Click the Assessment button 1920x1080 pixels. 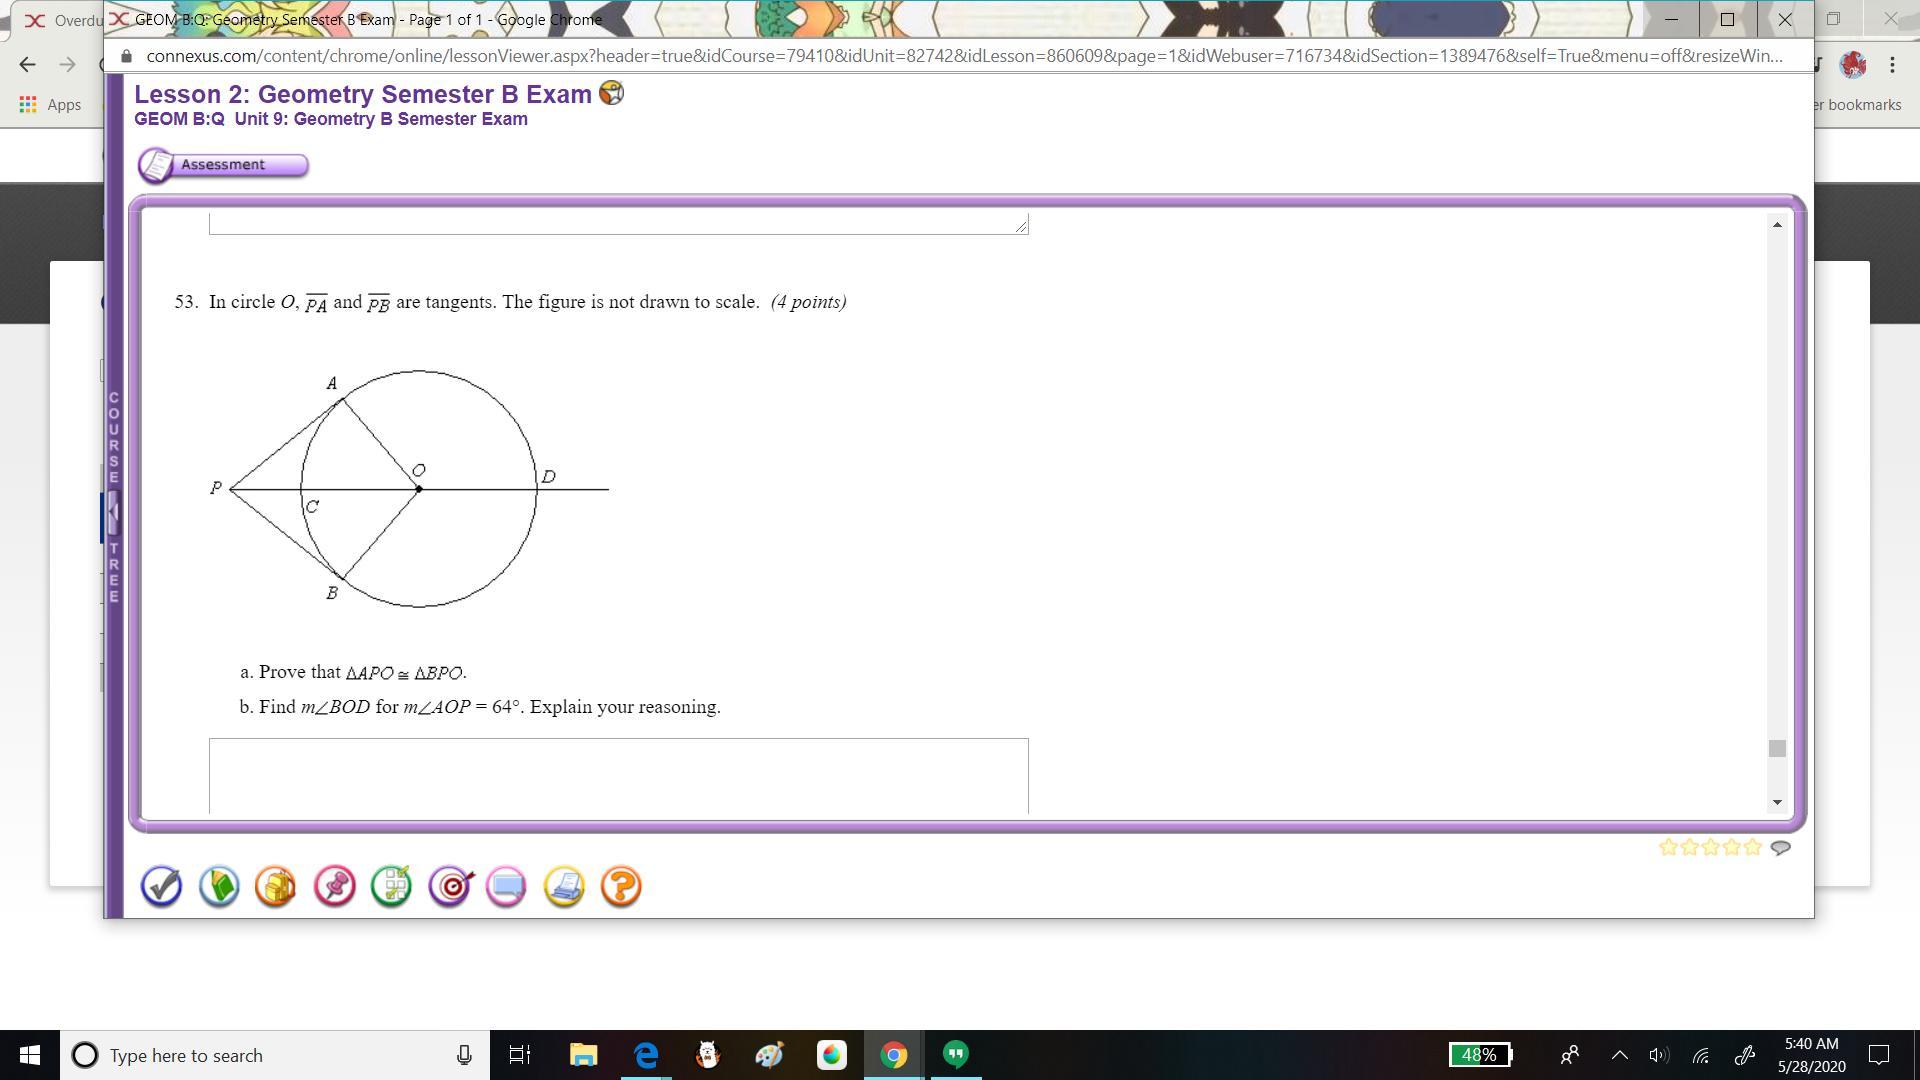tap(223, 165)
